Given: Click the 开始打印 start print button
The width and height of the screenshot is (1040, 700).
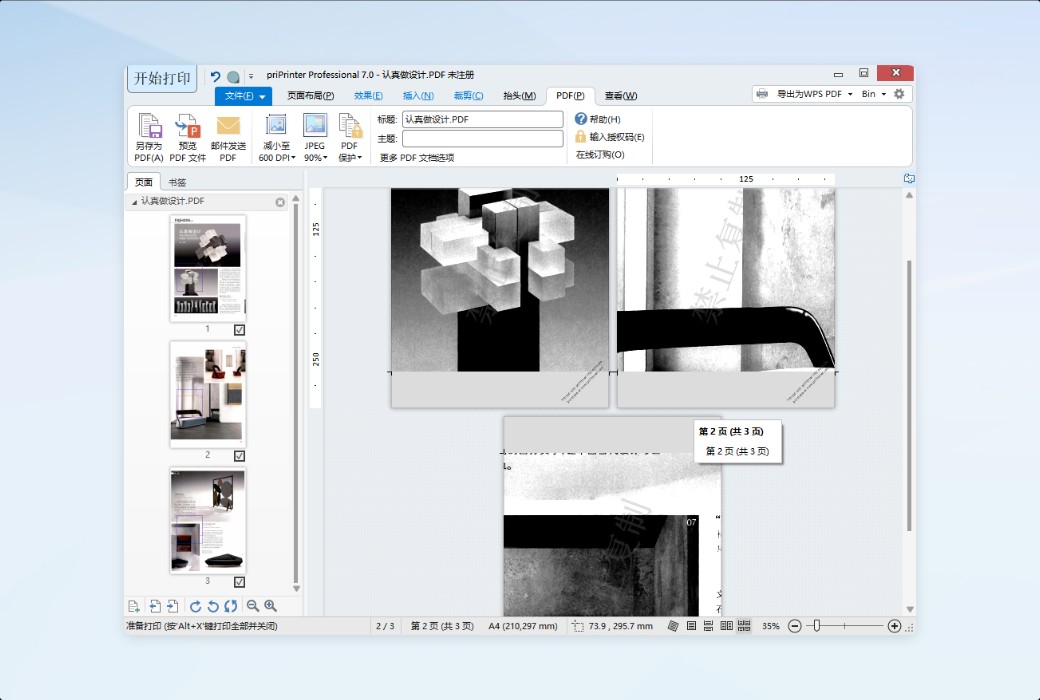Looking at the screenshot, I should tap(162, 78).
